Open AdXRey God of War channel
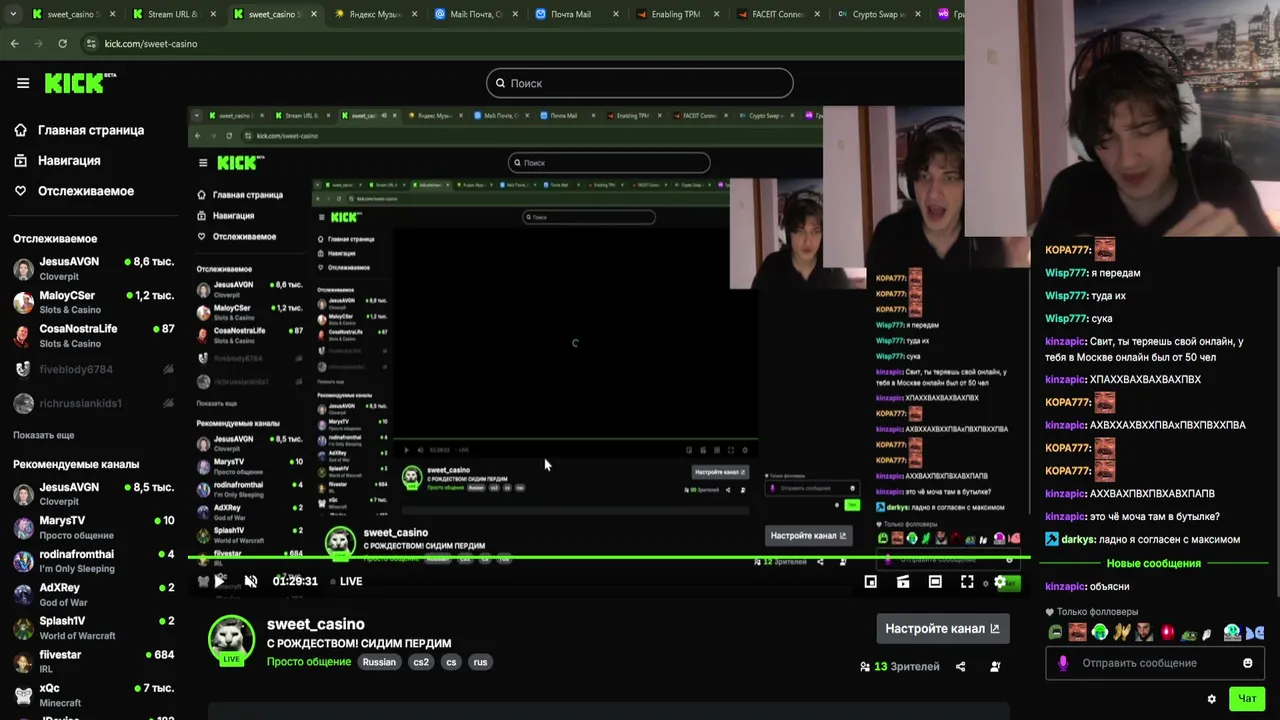The width and height of the screenshot is (1280, 720). [95, 595]
